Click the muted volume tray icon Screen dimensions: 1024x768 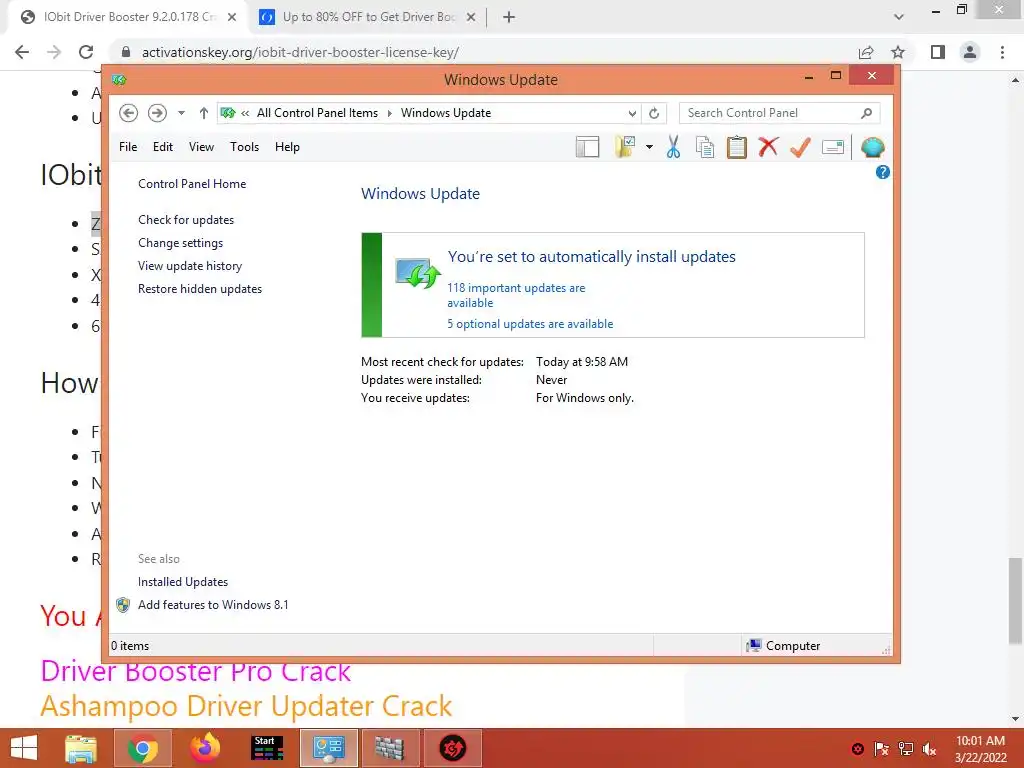pyautogui.click(x=929, y=749)
